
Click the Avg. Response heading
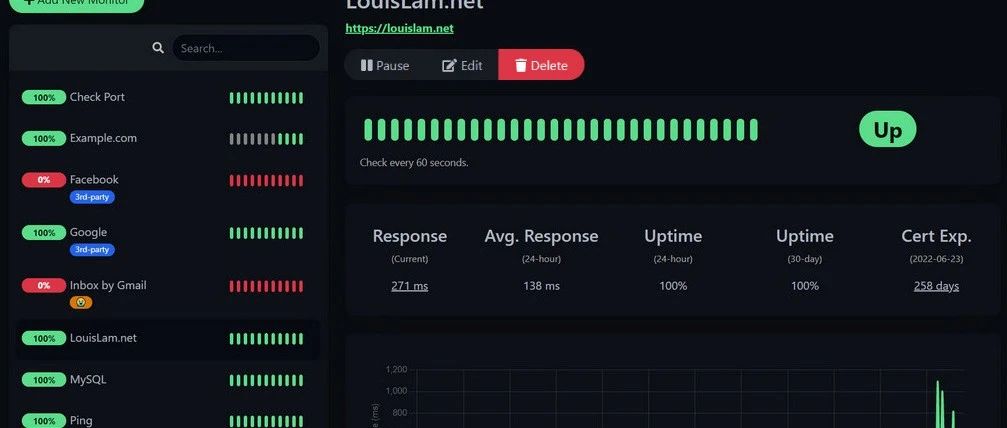[541, 236]
